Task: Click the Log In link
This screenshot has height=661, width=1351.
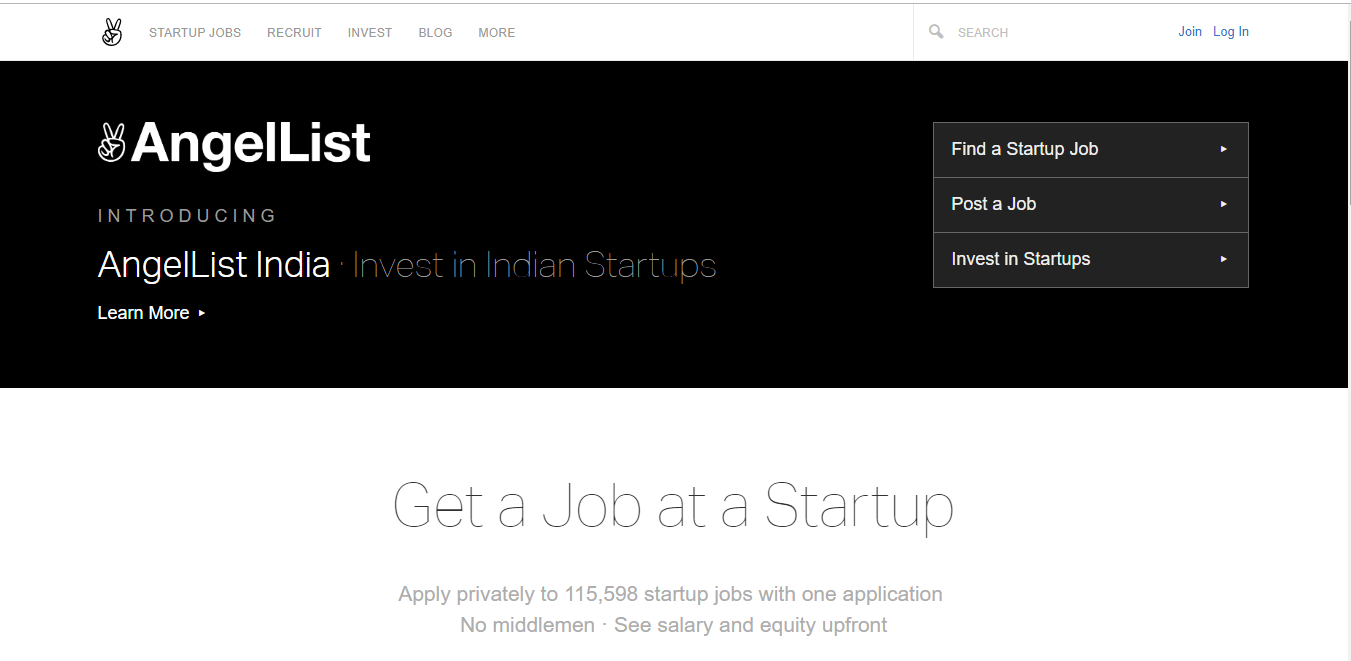Action: tap(1231, 32)
